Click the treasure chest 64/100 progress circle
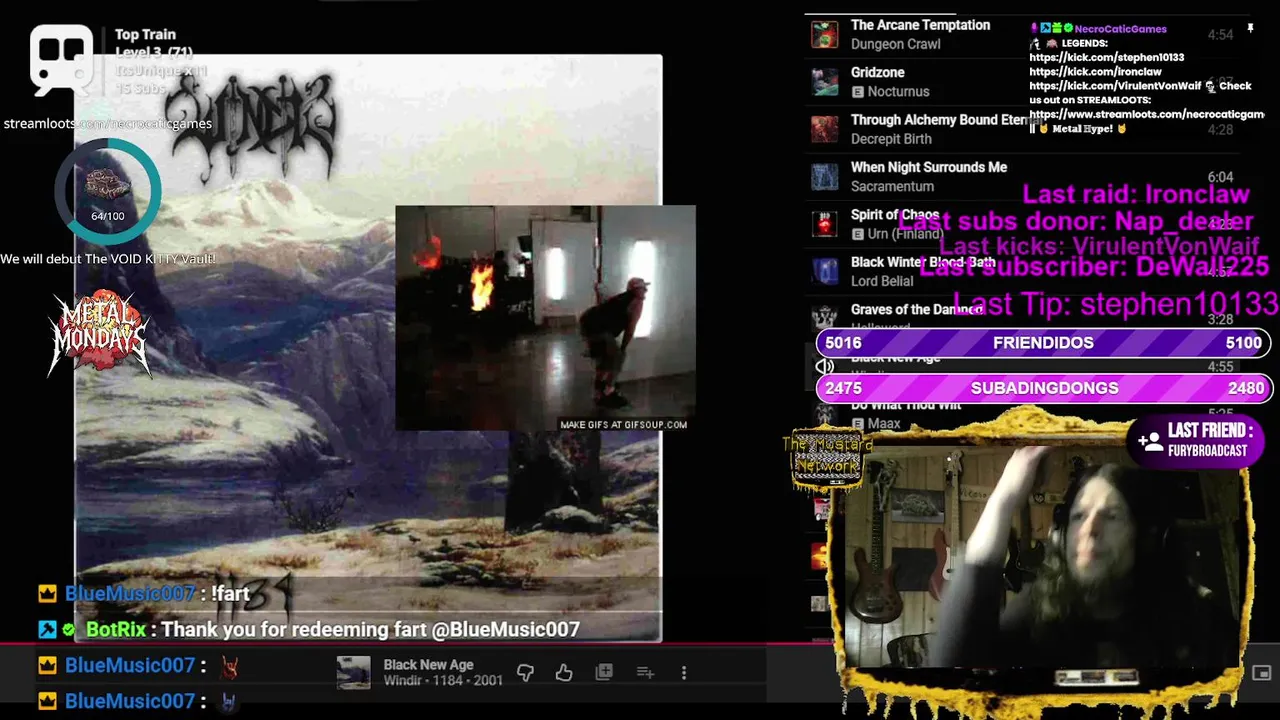The image size is (1280, 720). 107,191
